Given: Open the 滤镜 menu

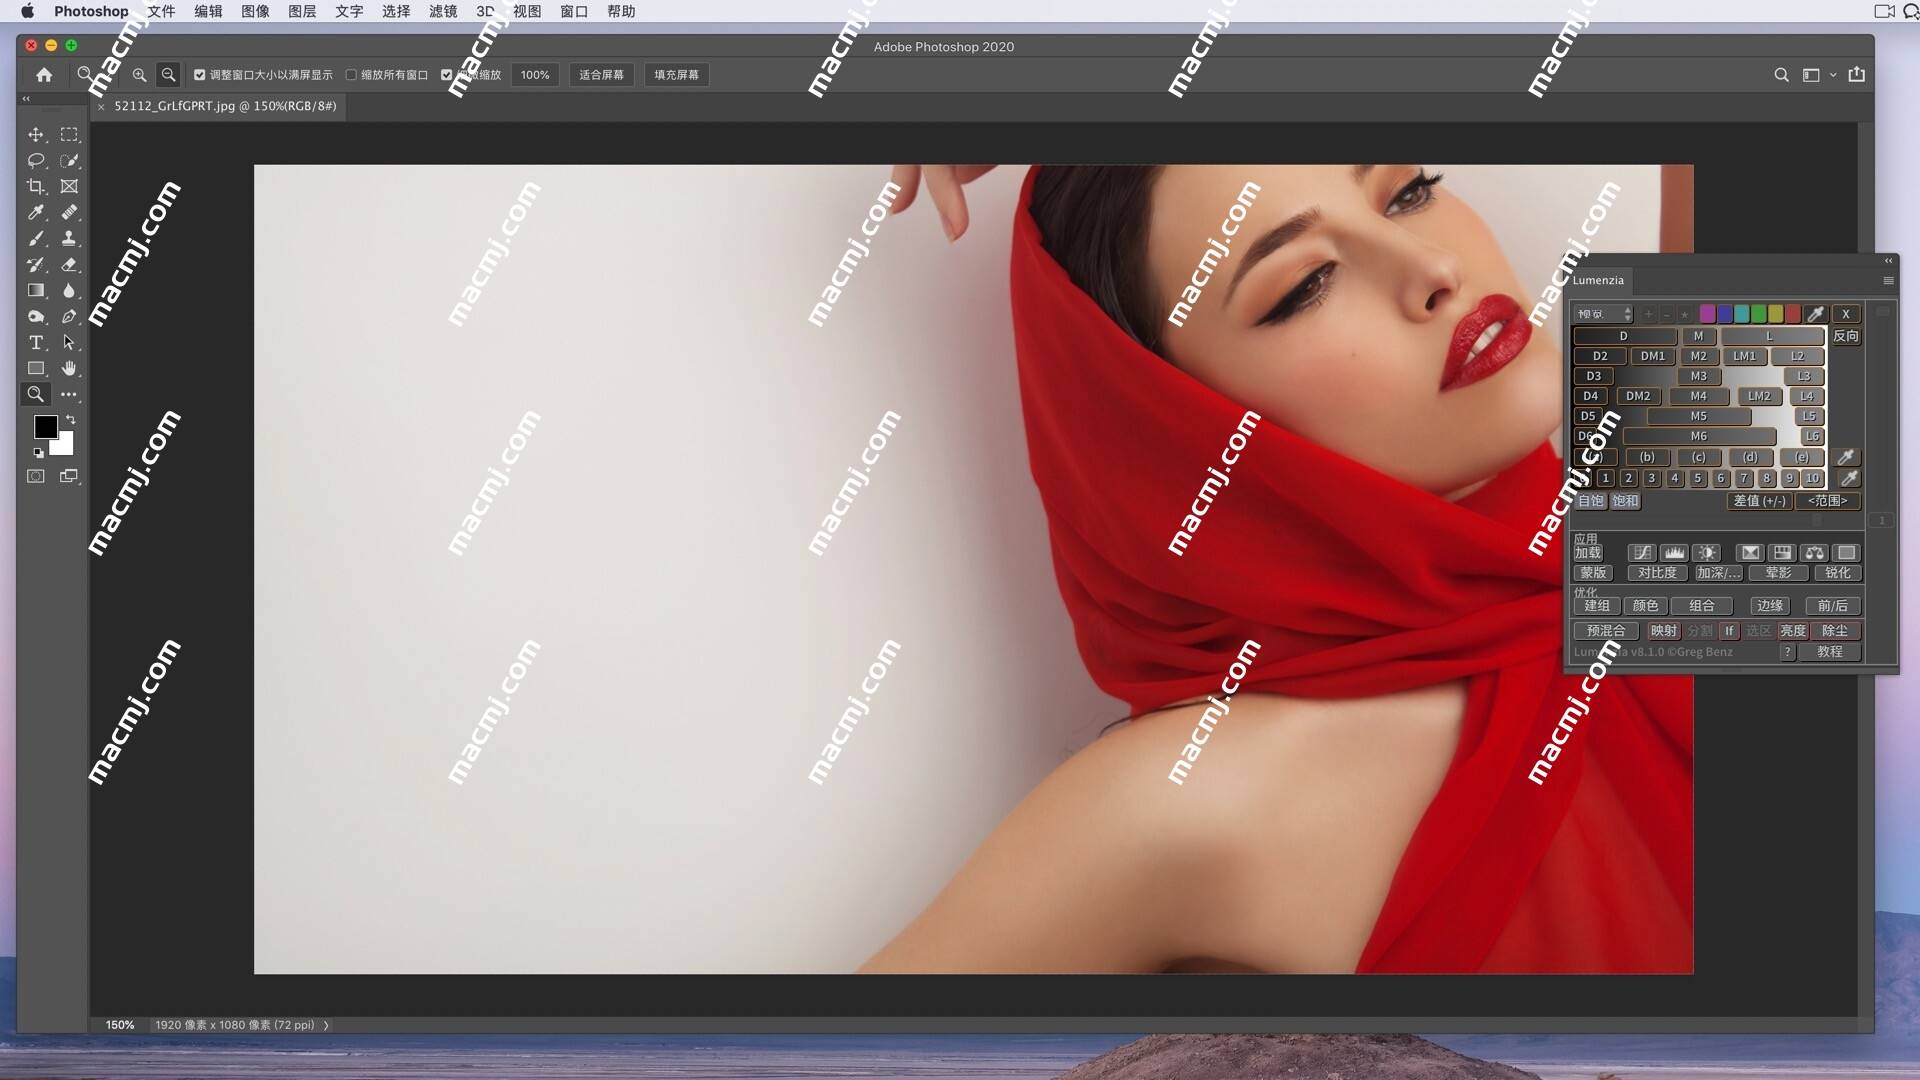Looking at the screenshot, I should point(443,11).
